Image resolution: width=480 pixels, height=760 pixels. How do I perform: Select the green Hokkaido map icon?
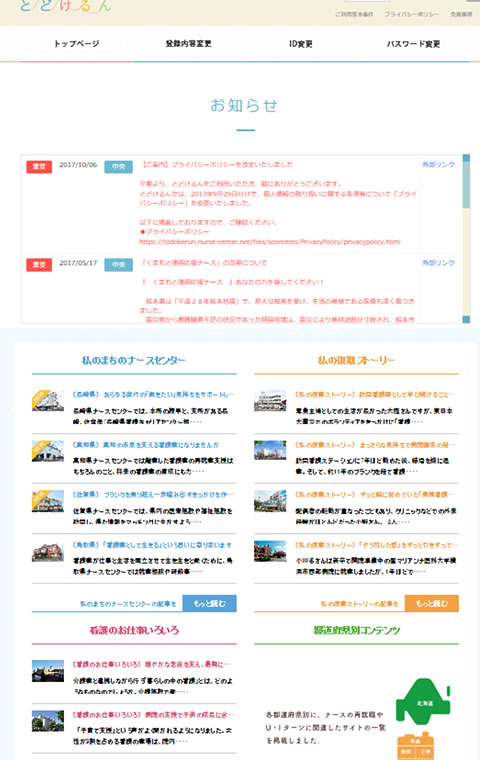pos(423,701)
